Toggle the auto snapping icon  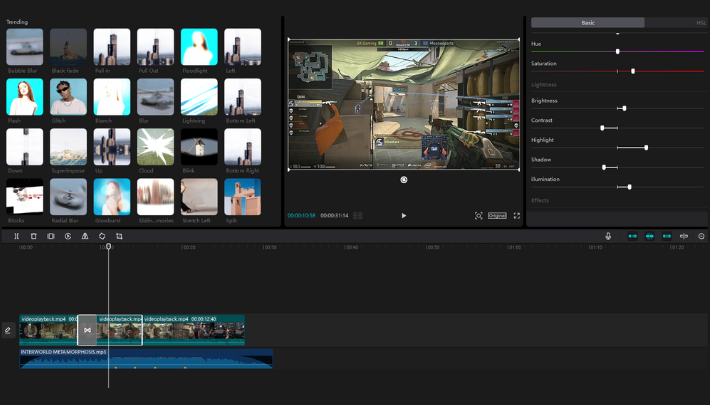(x=650, y=236)
